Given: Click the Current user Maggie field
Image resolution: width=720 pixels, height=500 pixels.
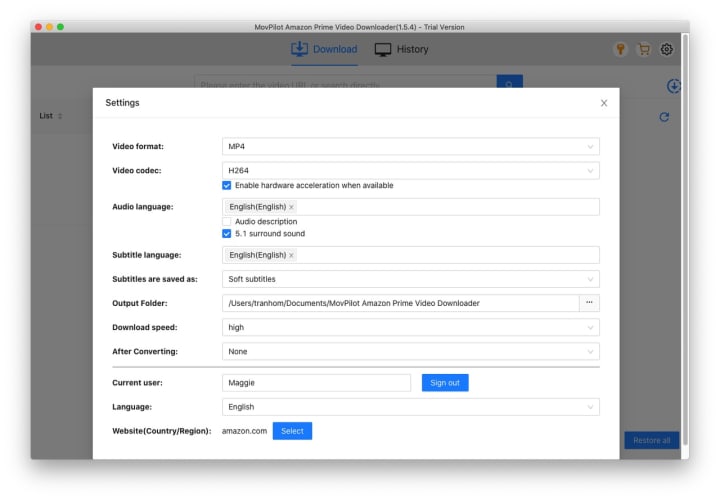Looking at the screenshot, I should (x=316, y=383).
